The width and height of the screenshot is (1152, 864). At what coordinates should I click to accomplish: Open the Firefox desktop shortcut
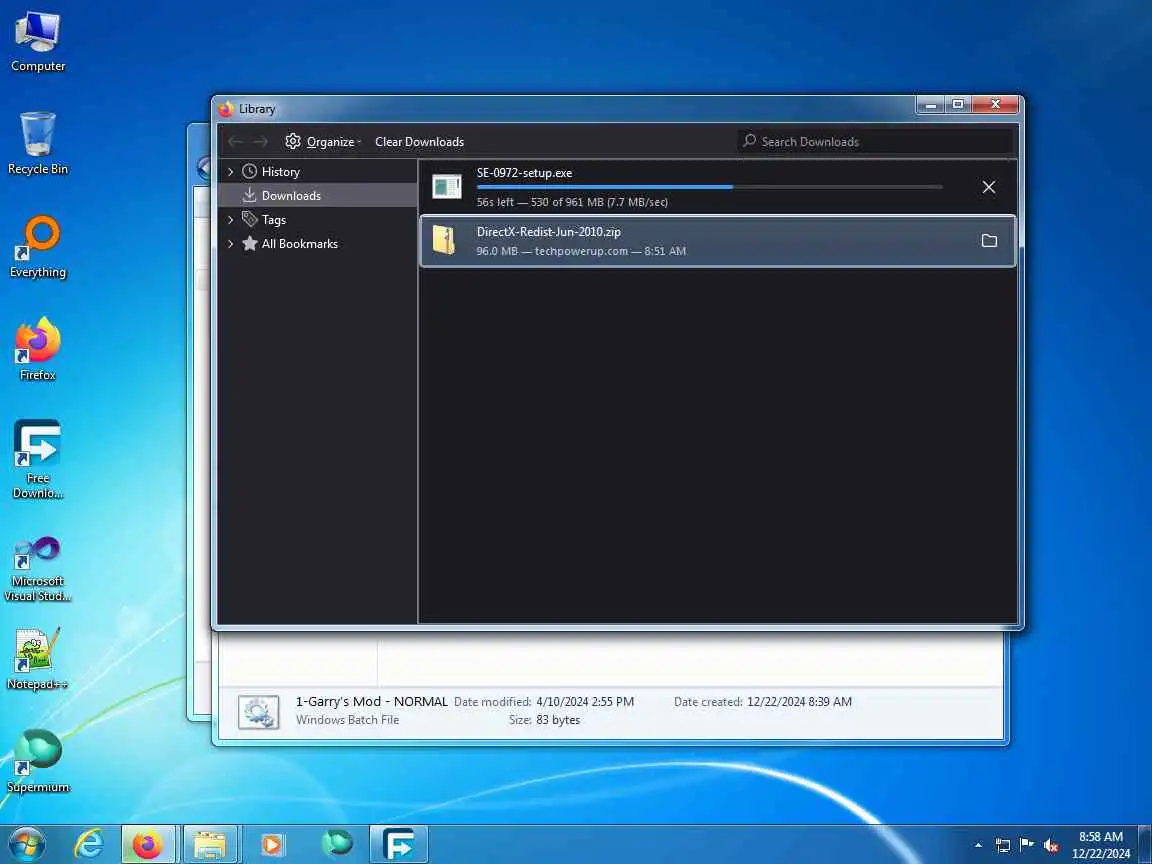(x=37, y=350)
